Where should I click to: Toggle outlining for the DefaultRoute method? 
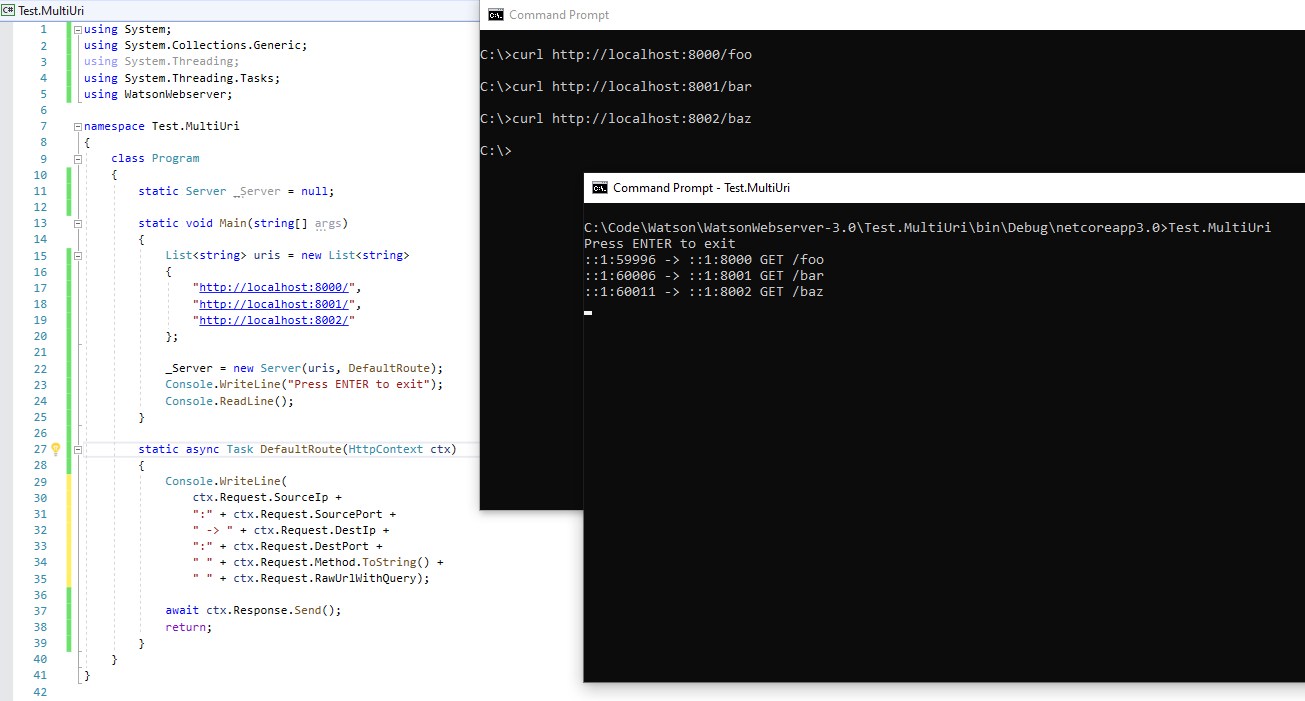(x=78, y=449)
